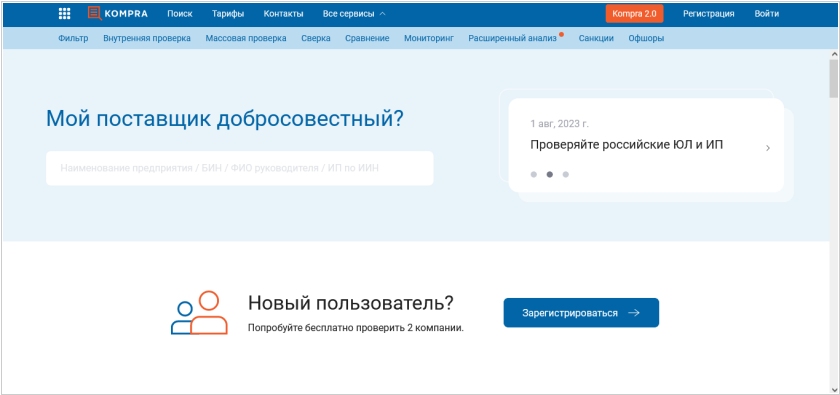Open Внутренняя проверка section
Screen dimensions: 840x395
click(147, 38)
